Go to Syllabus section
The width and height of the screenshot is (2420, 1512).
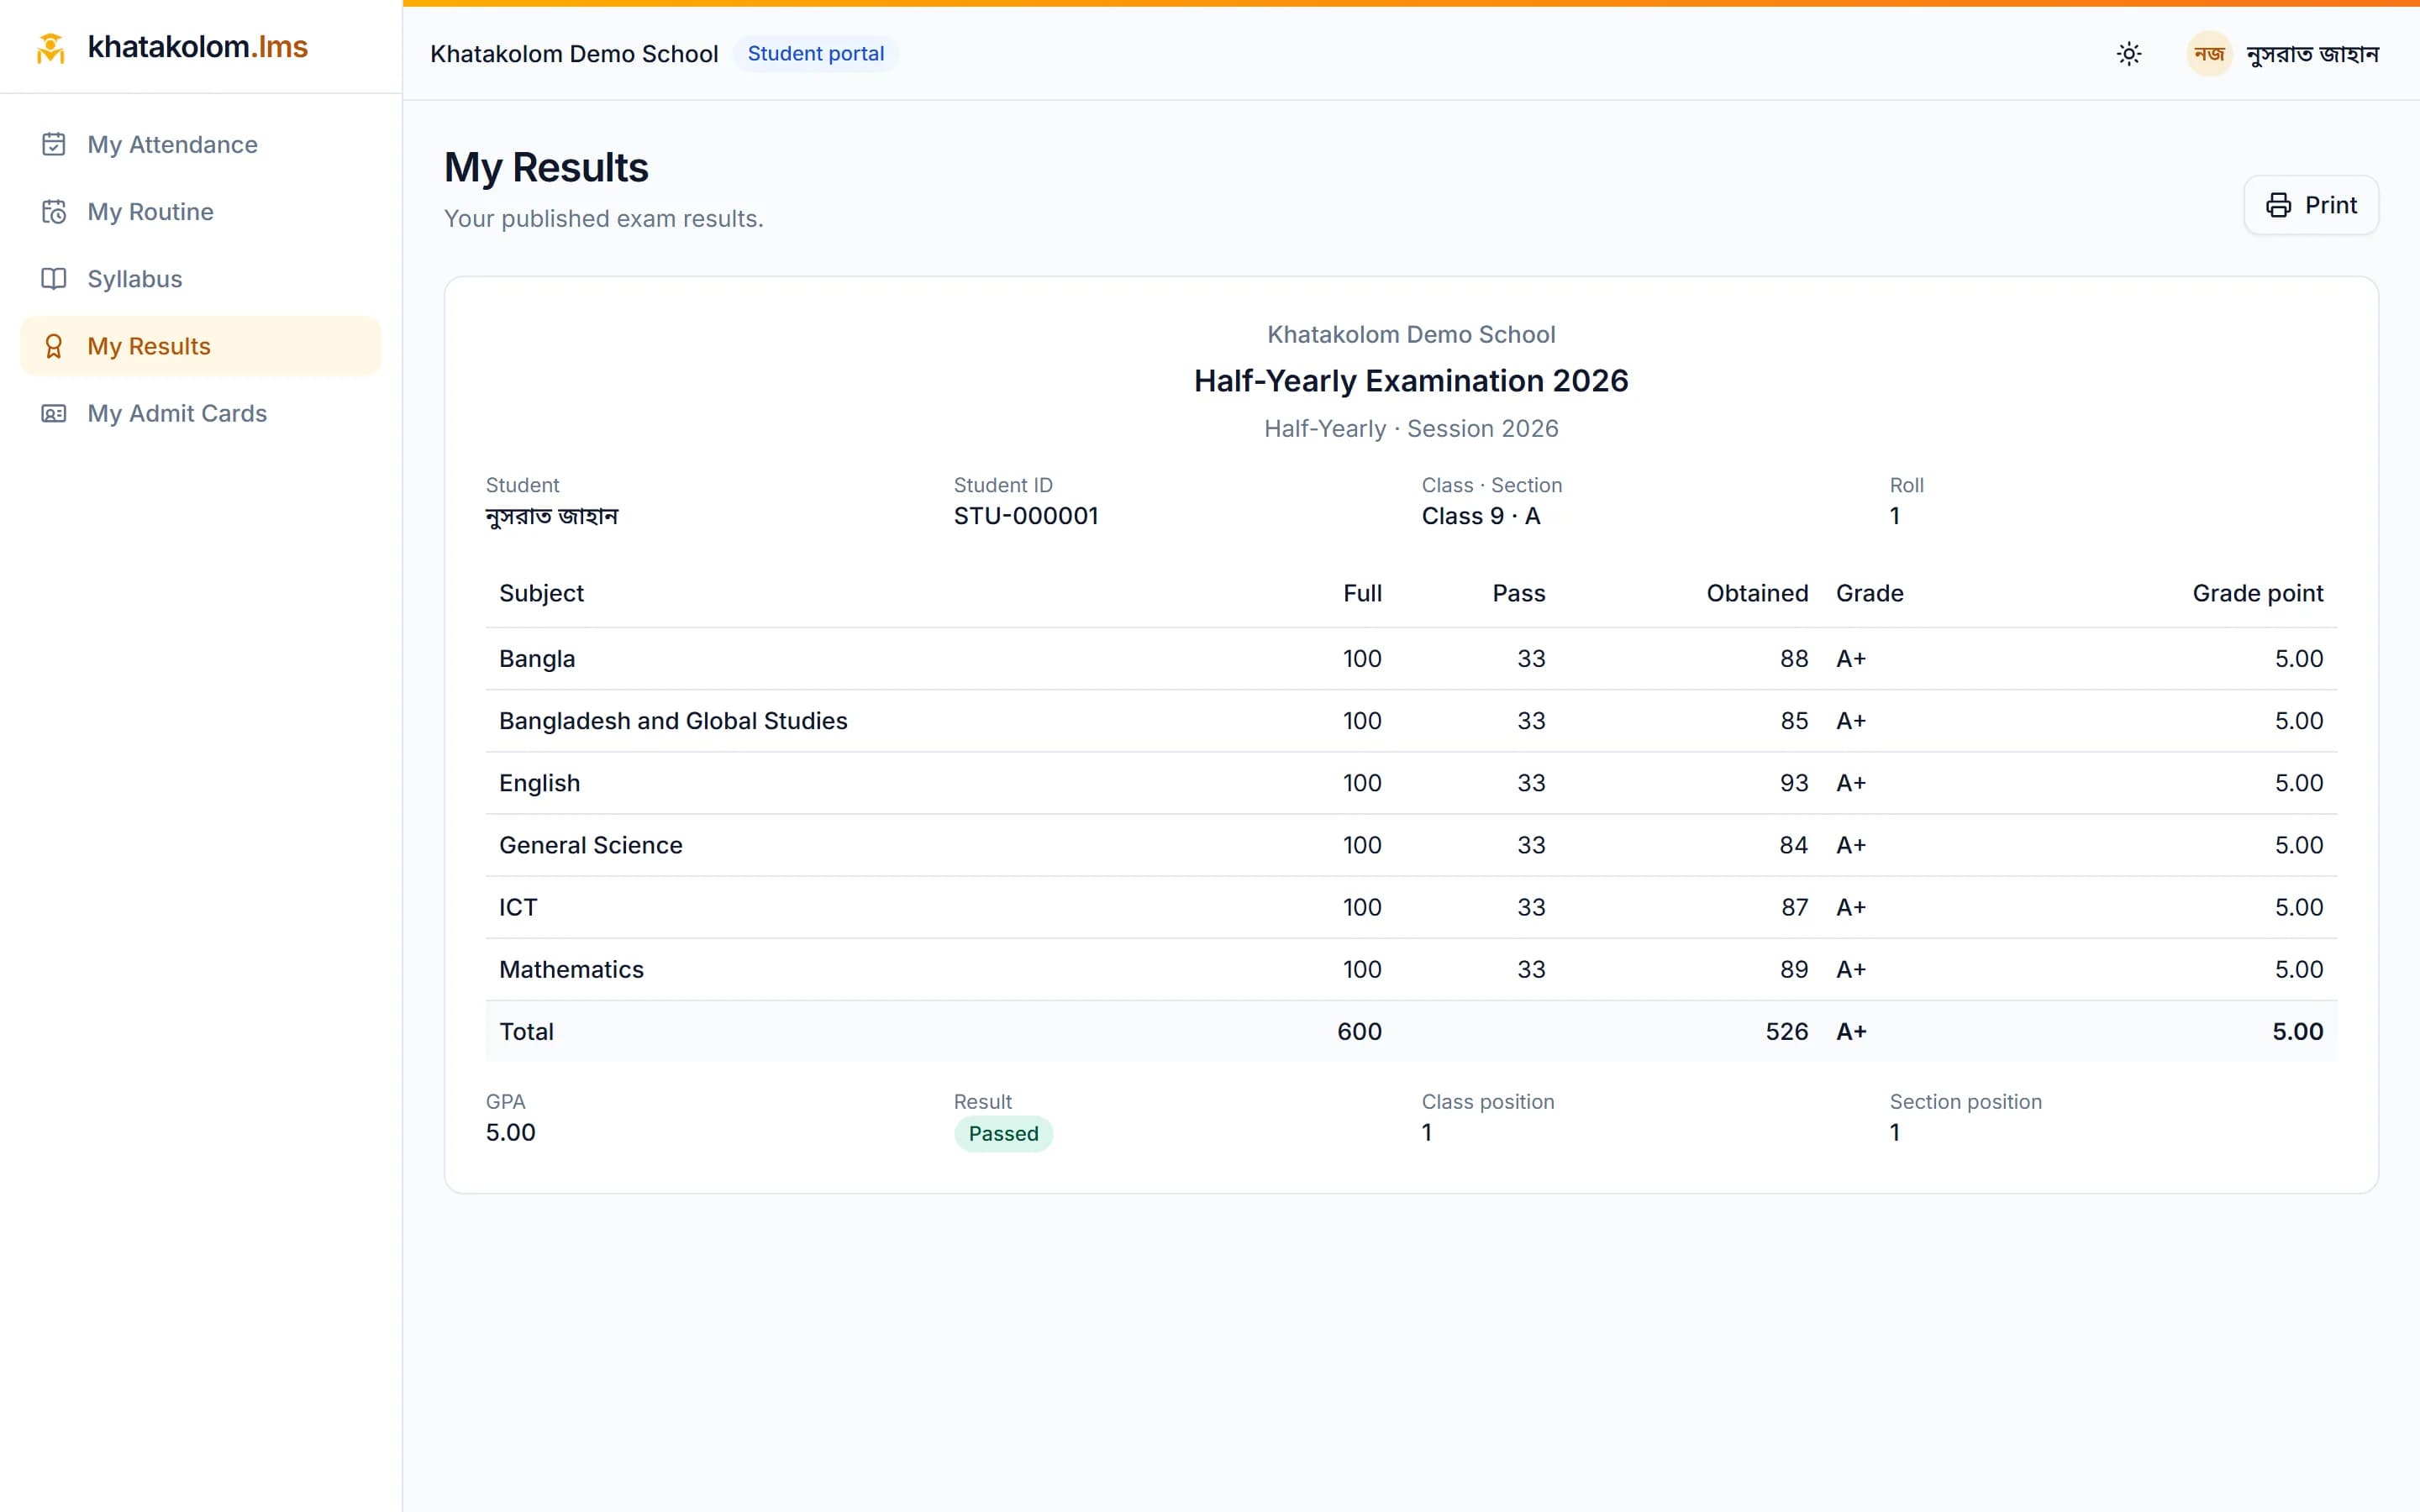click(201, 278)
